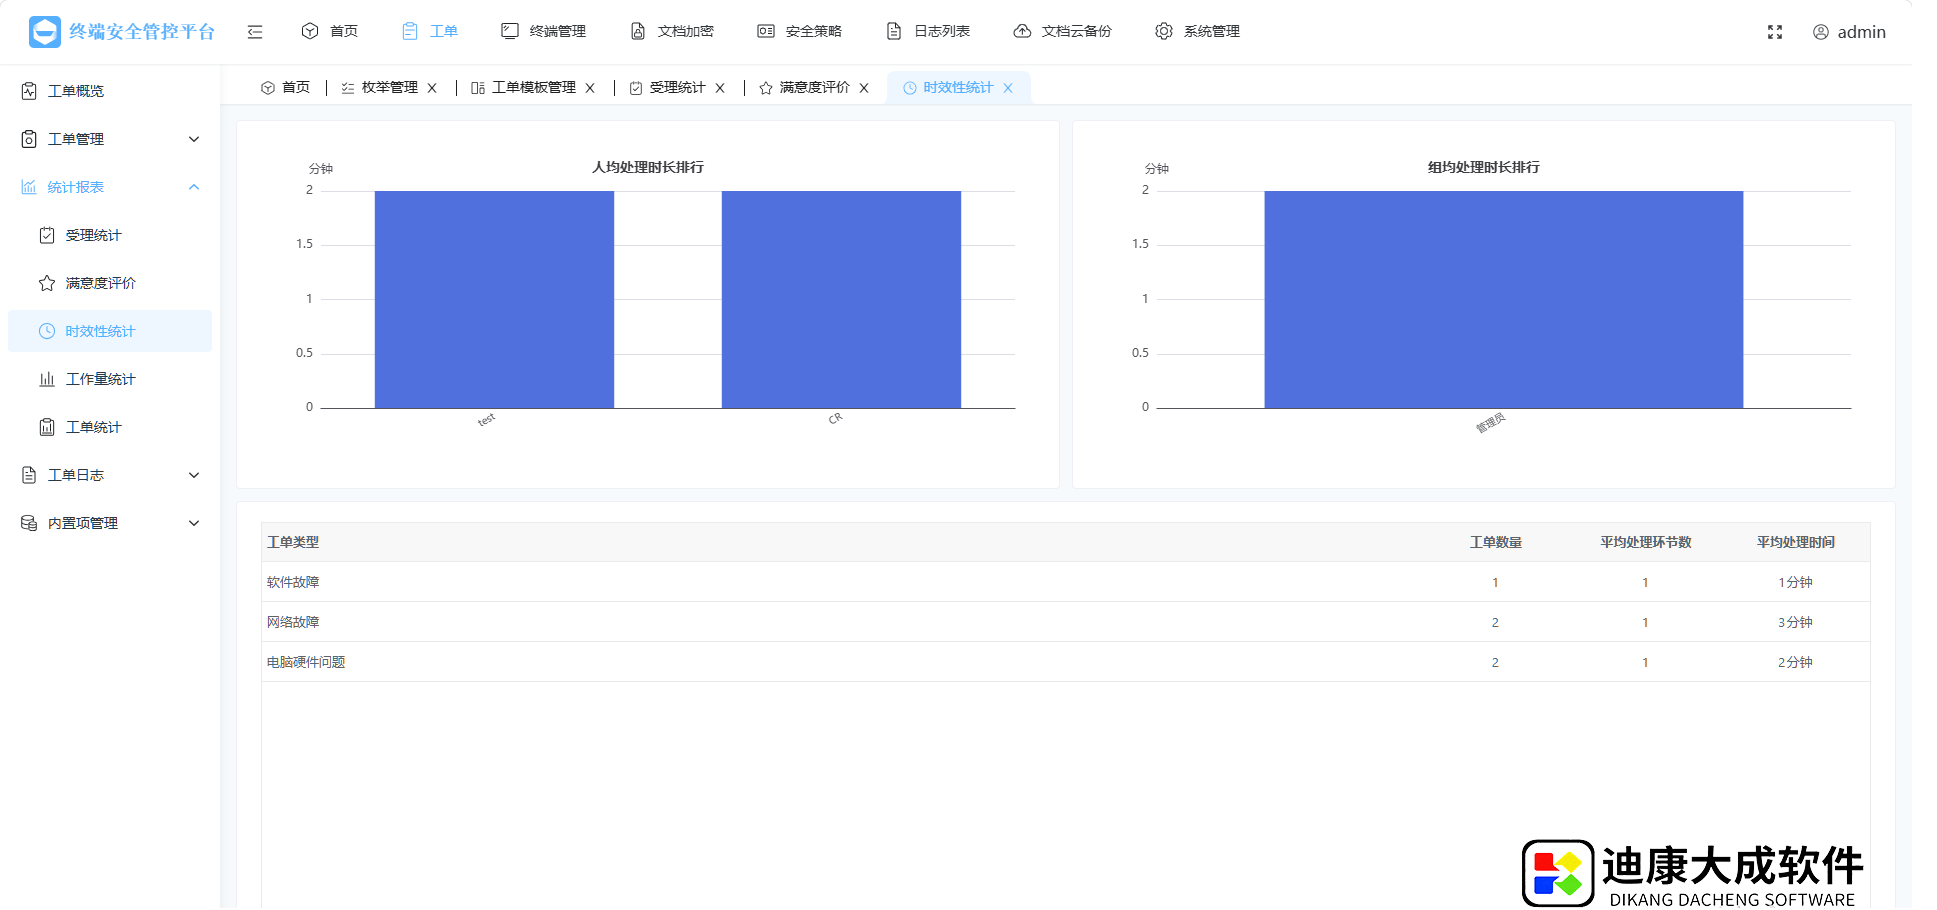
Task: Open 首页 in the top navigation
Action: [x=330, y=31]
